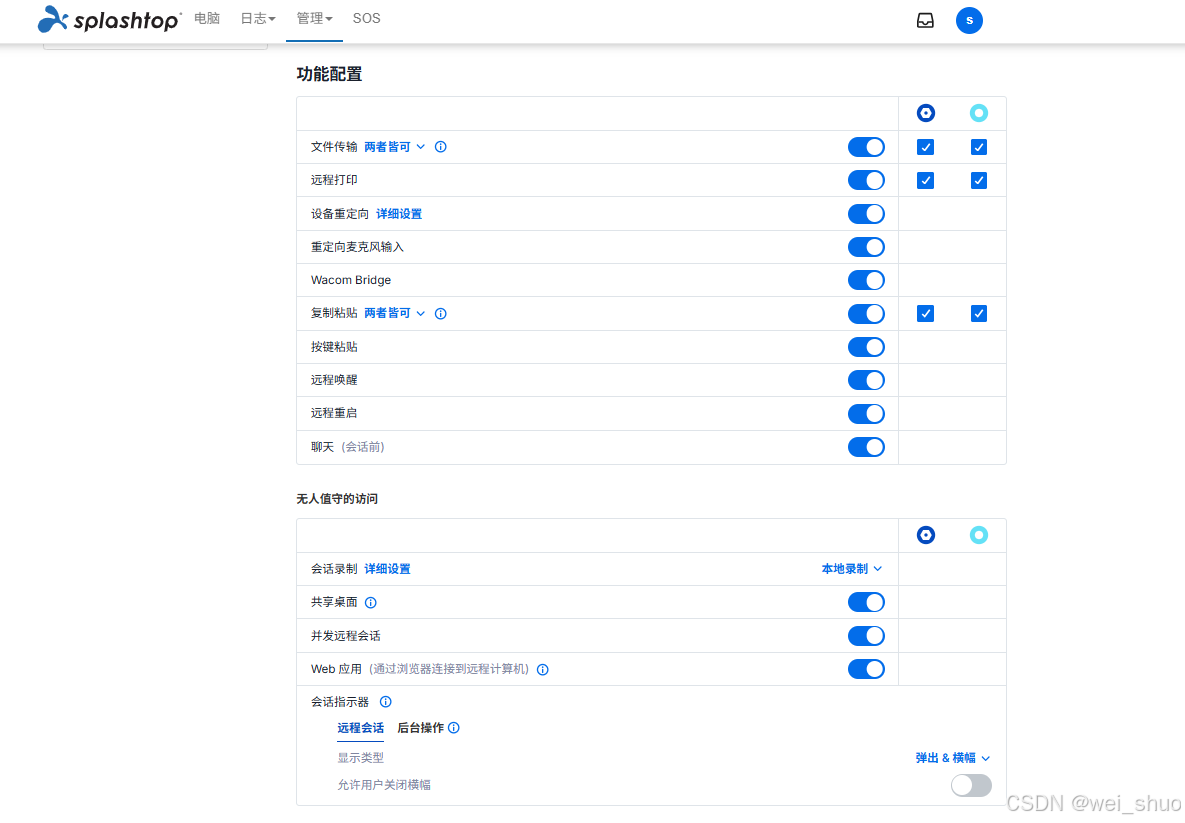Image resolution: width=1185 pixels, height=823 pixels.
Task: Switch to the 后台操作 tab
Action: [x=421, y=728]
